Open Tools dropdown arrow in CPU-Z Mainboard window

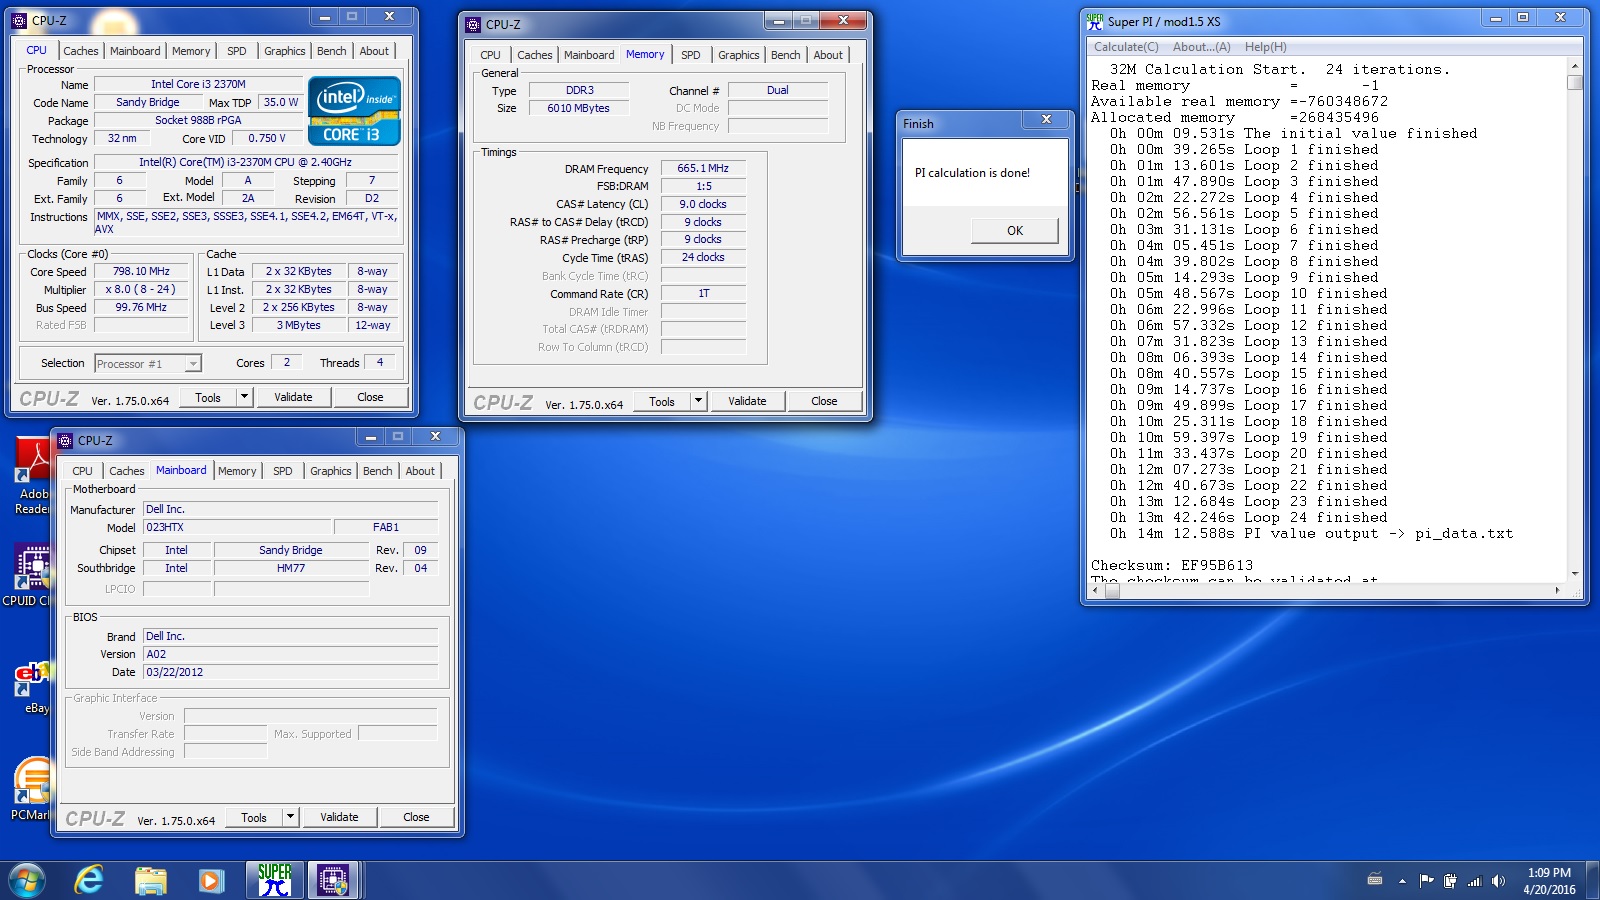coord(290,817)
